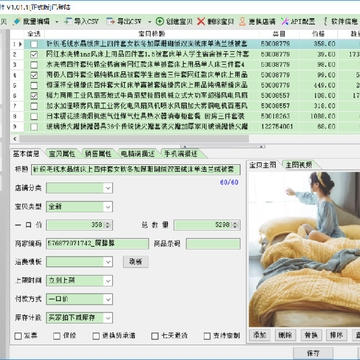Click the 保存 save button
This screenshot has width=360, height=360.
[x=313, y=353]
